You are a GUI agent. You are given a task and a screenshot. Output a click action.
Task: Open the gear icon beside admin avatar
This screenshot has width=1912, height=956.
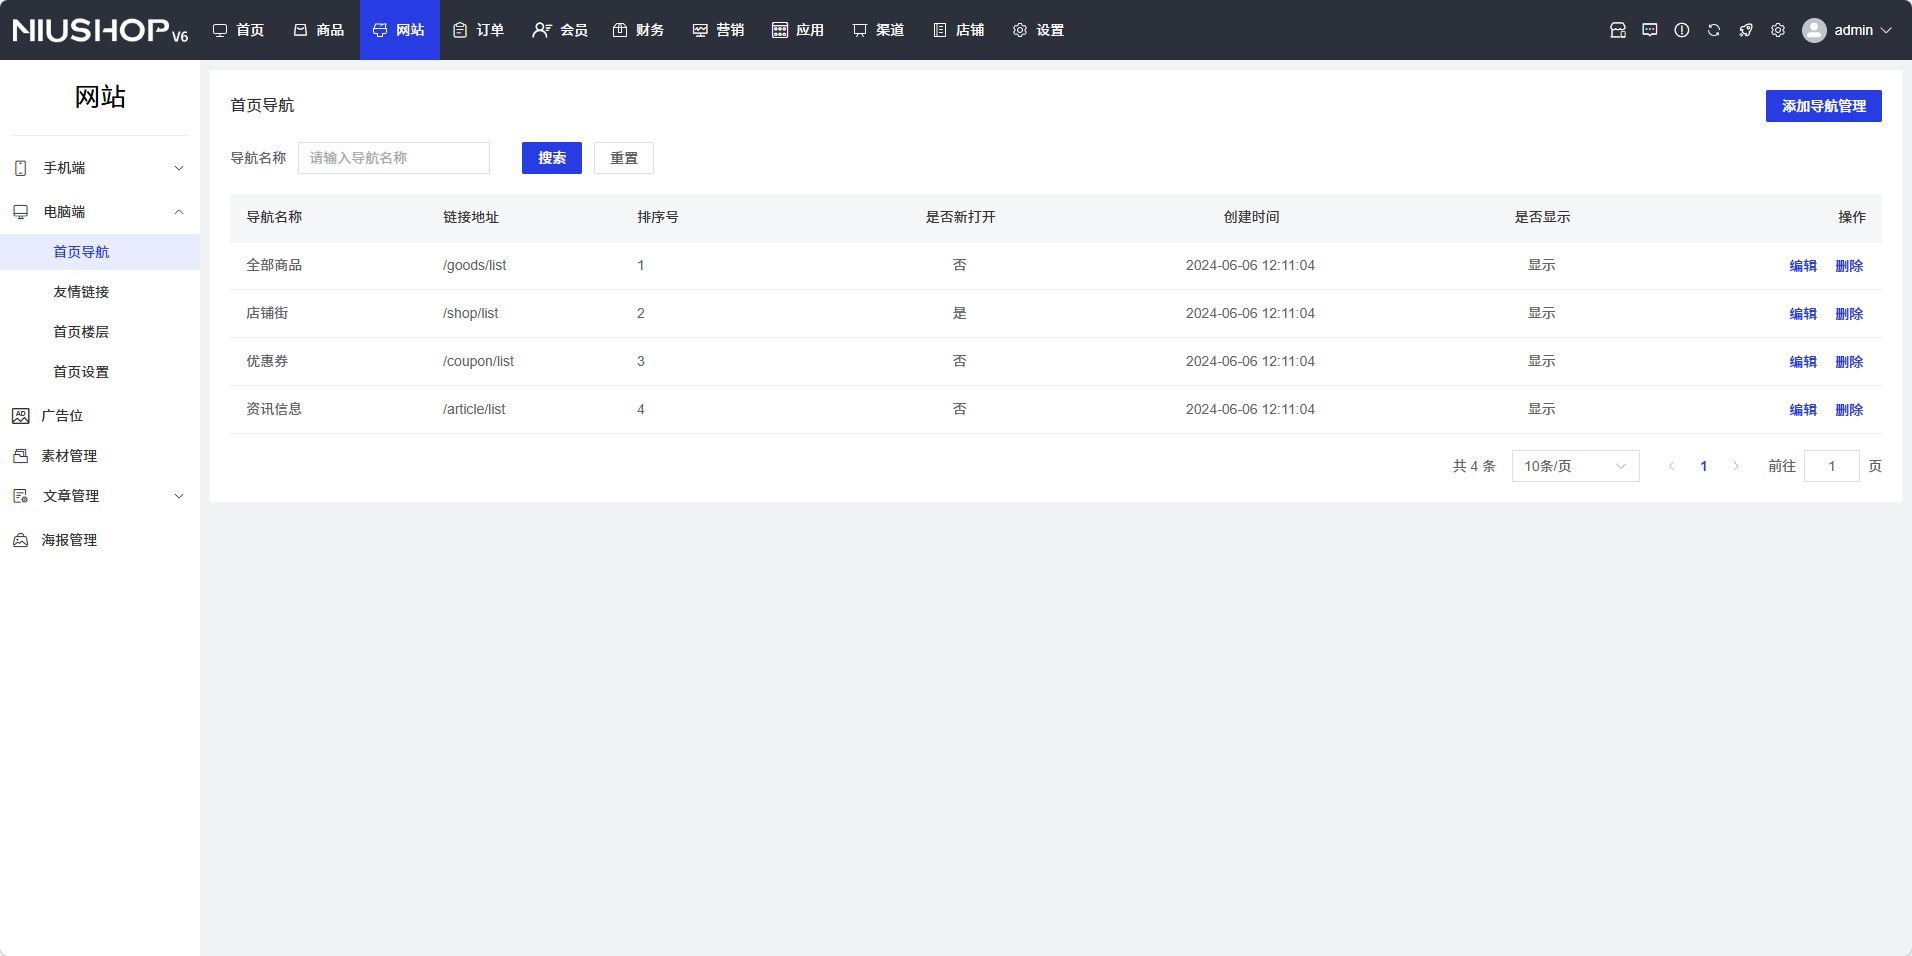click(1777, 30)
